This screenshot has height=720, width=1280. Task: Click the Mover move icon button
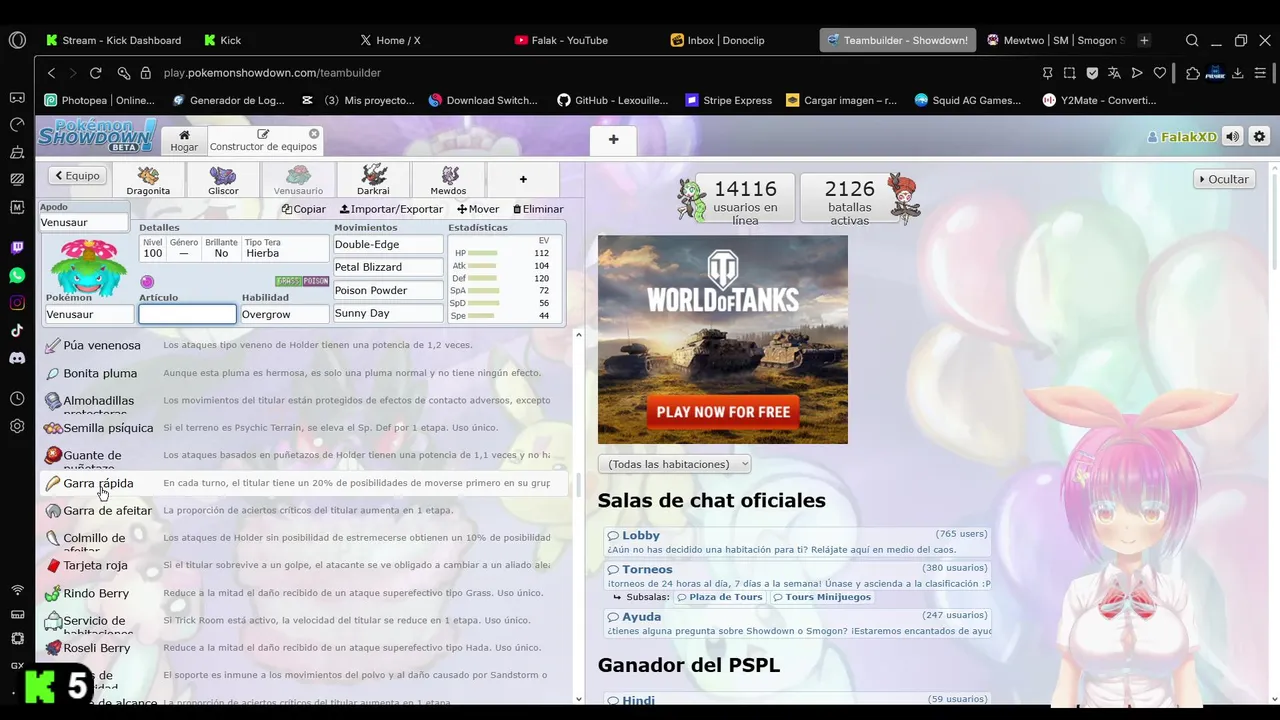478,209
